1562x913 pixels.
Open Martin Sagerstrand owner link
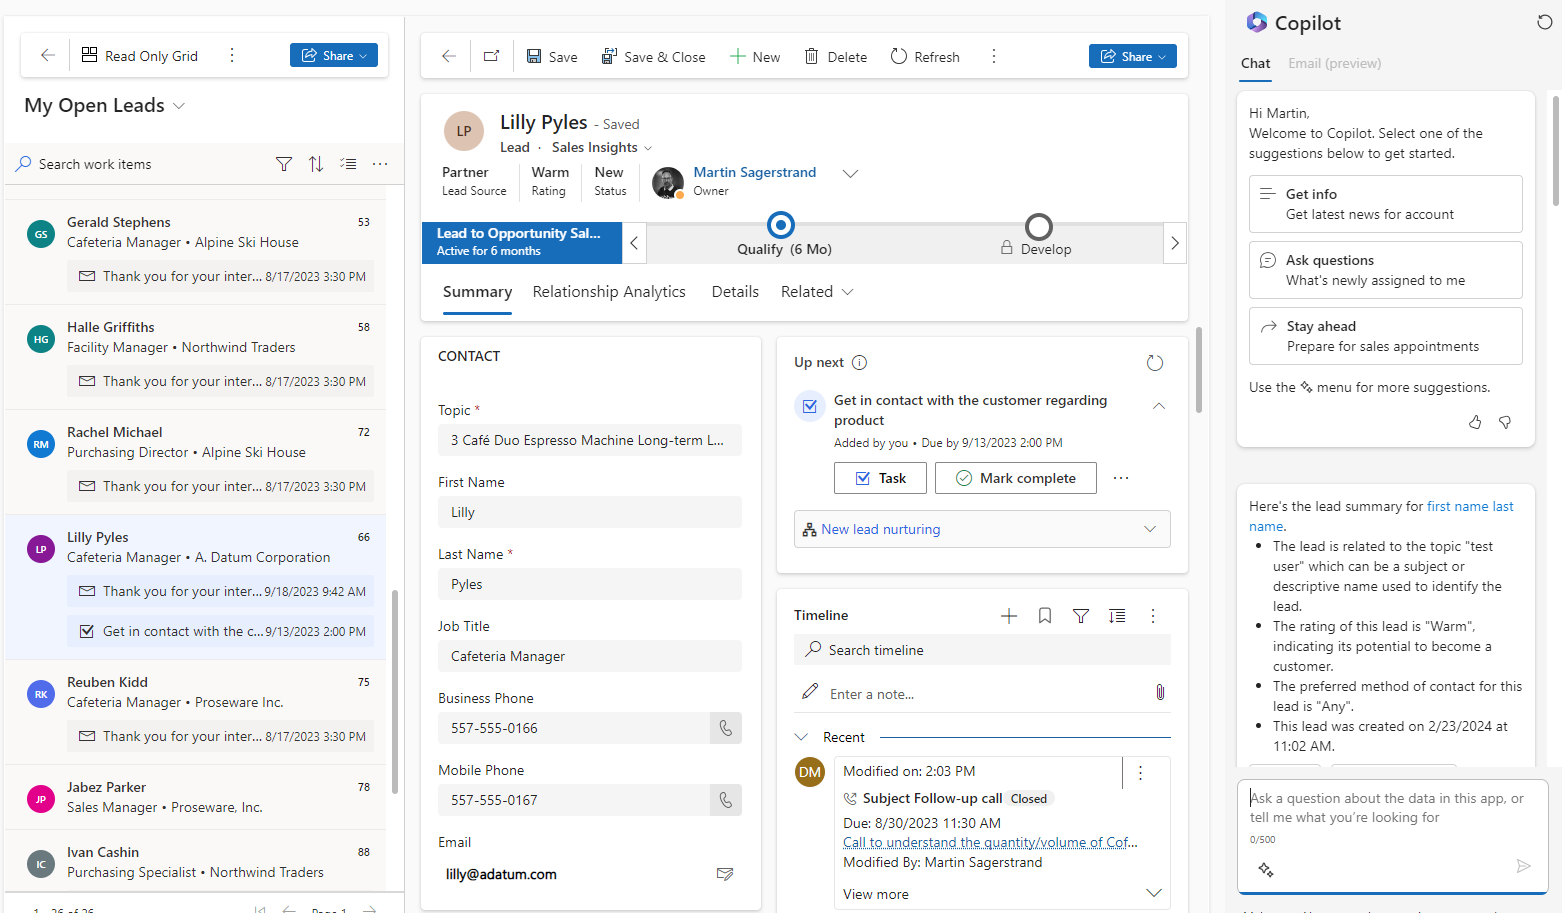tap(755, 173)
